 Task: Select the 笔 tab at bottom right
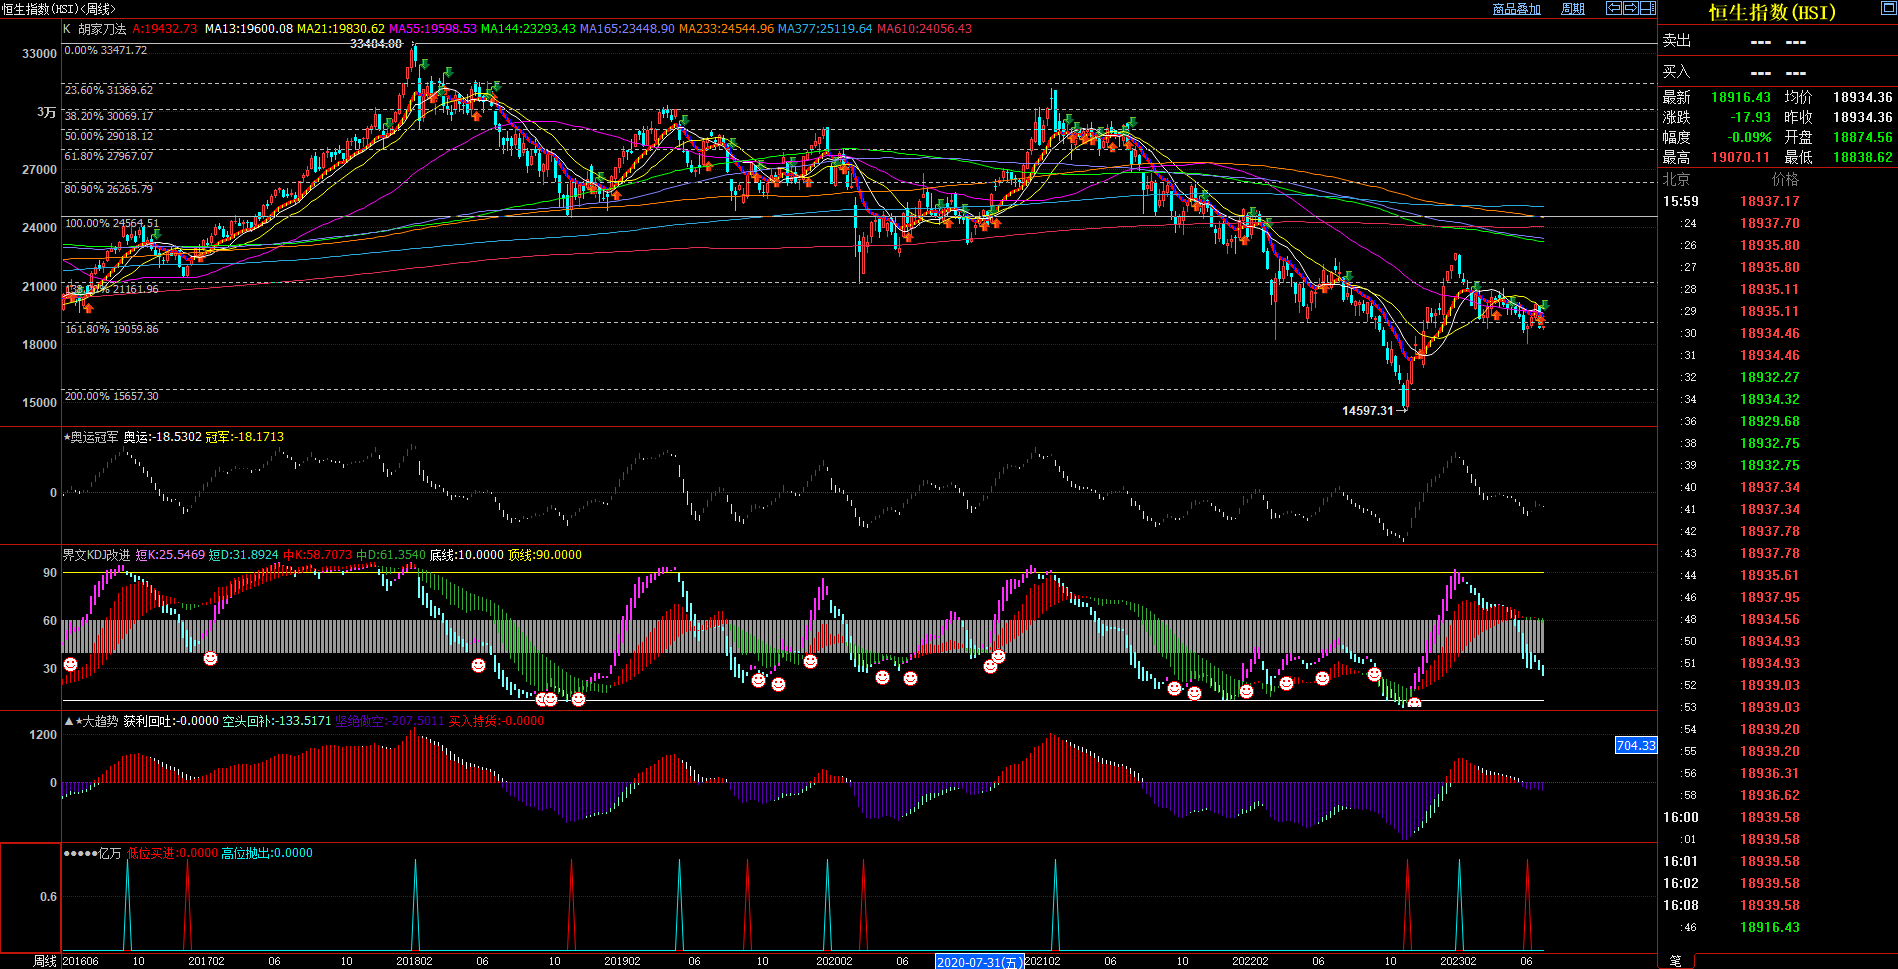pos(1675,961)
